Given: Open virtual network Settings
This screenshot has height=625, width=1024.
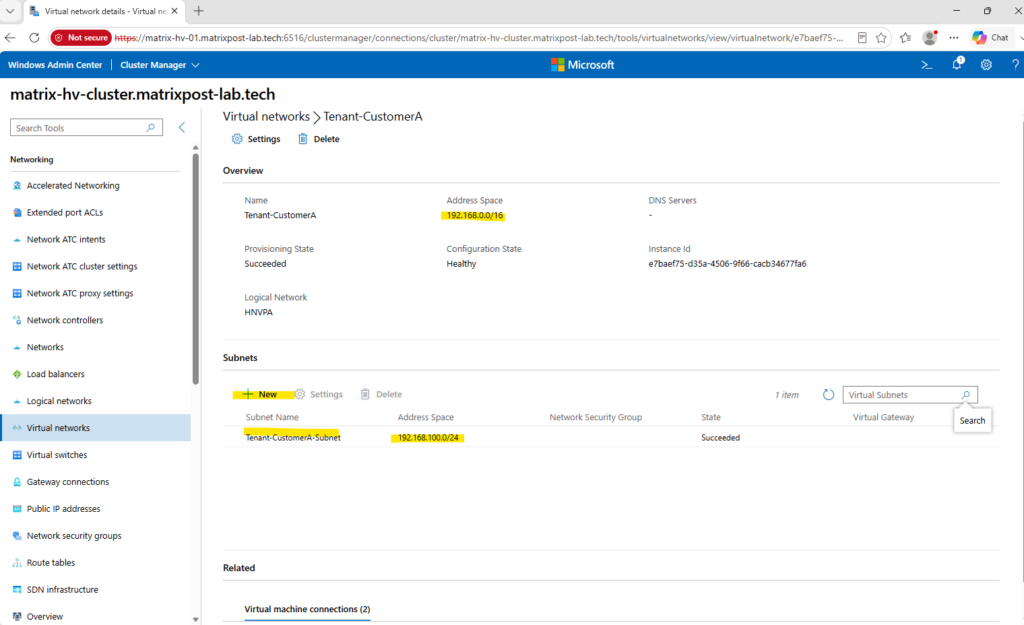Looking at the screenshot, I should tap(256, 138).
